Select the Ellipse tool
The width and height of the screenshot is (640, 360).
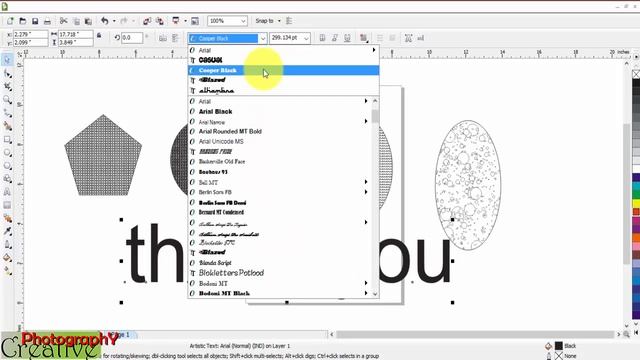tap(7, 153)
